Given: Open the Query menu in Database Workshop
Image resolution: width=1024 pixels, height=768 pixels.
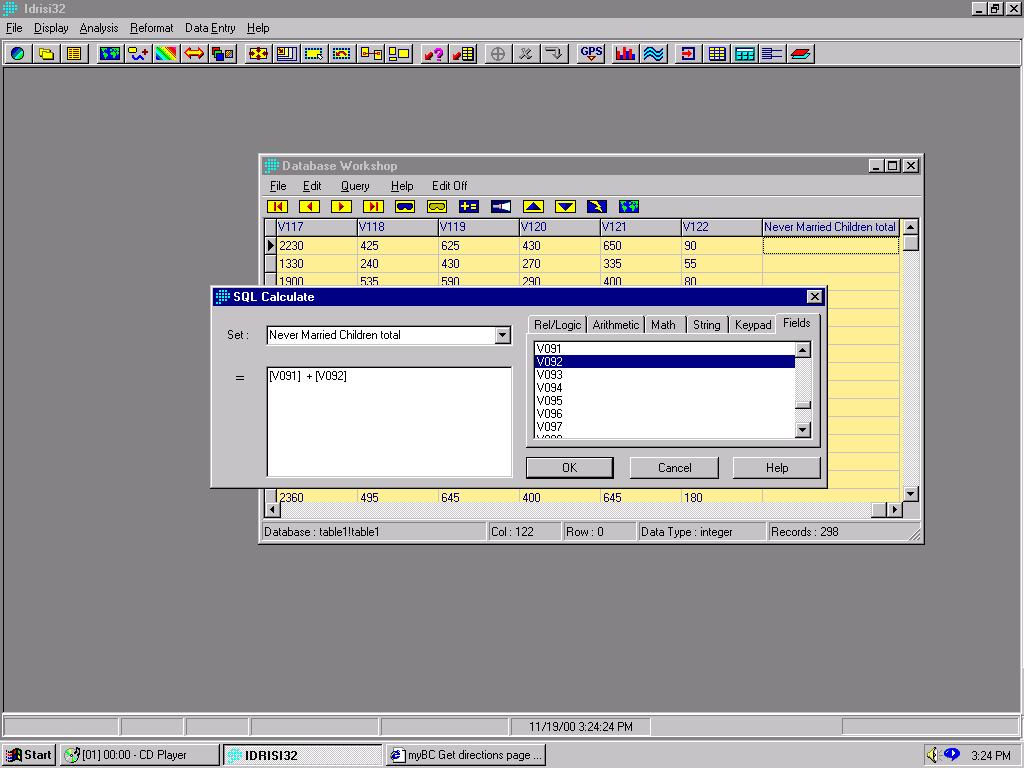Looking at the screenshot, I should point(355,186).
